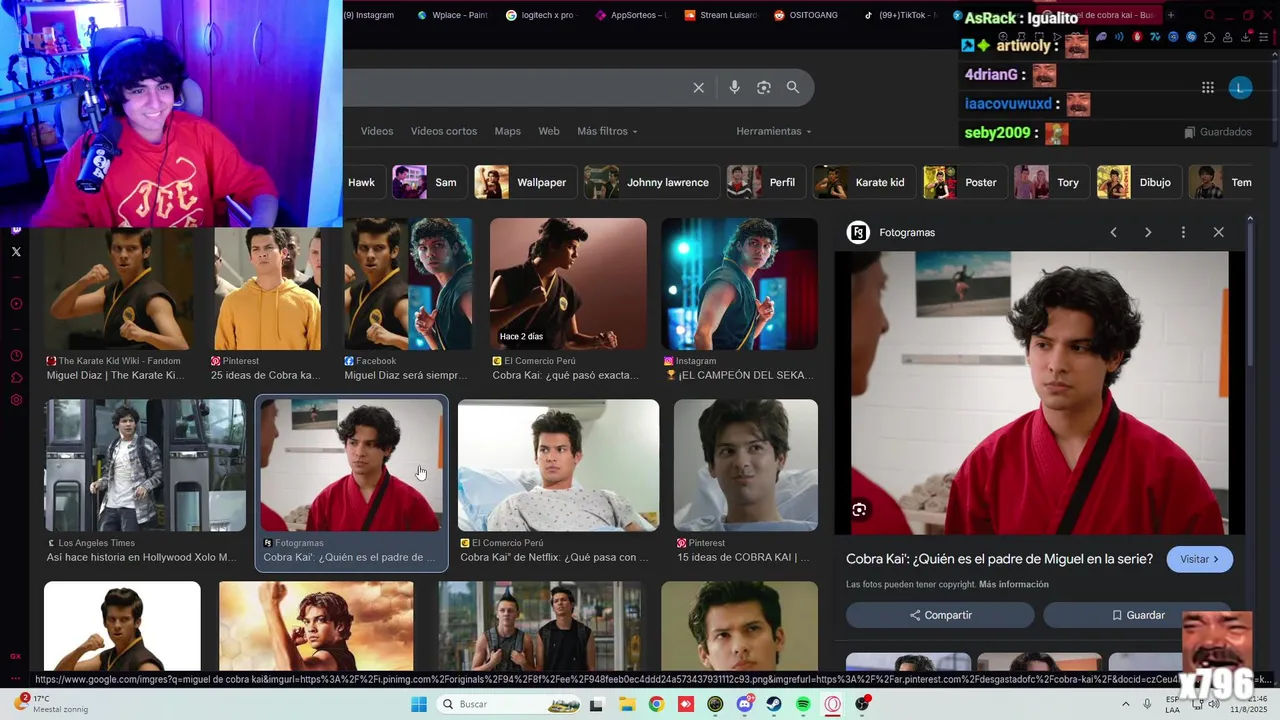The height and width of the screenshot is (720, 1280).
Task: Open Google Lens image search icon
Action: click(764, 88)
